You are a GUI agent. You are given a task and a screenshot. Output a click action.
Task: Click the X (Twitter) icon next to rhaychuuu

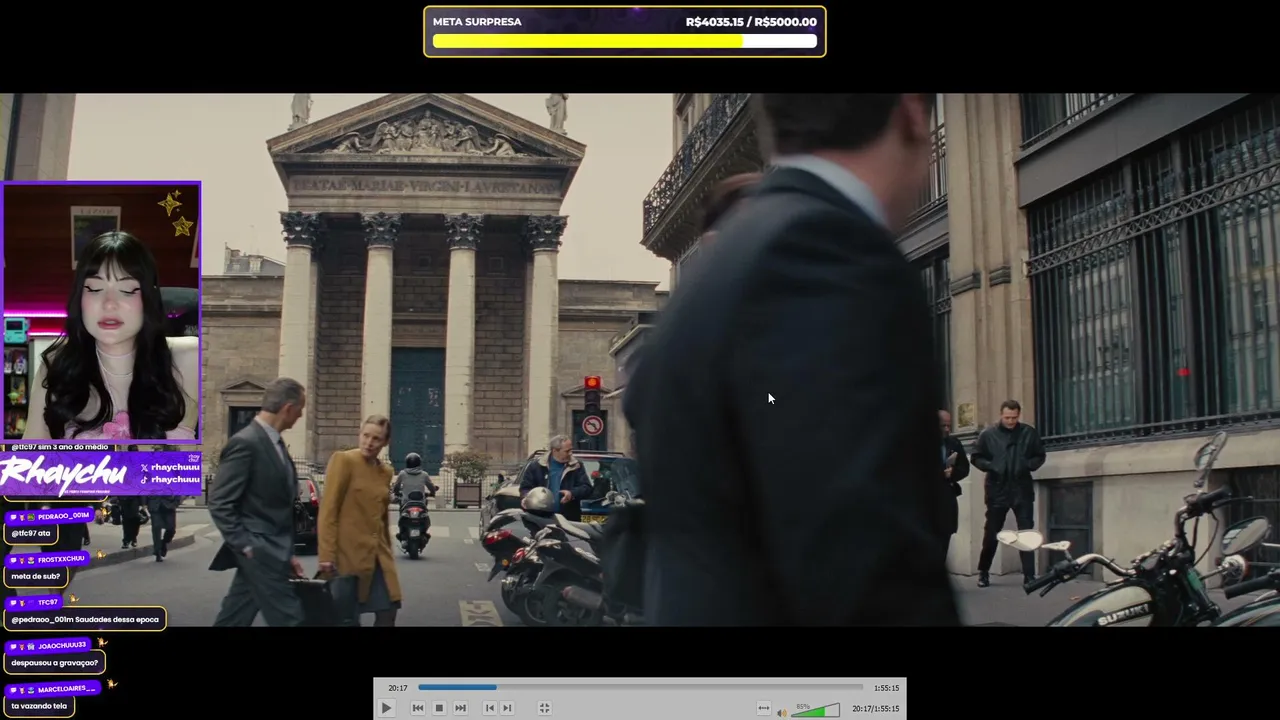[144, 467]
